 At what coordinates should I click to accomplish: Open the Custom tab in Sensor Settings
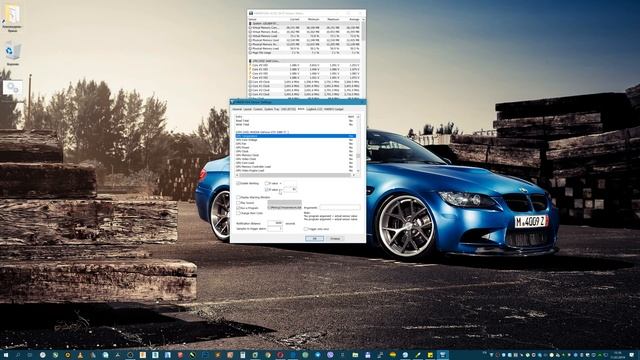(258, 109)
